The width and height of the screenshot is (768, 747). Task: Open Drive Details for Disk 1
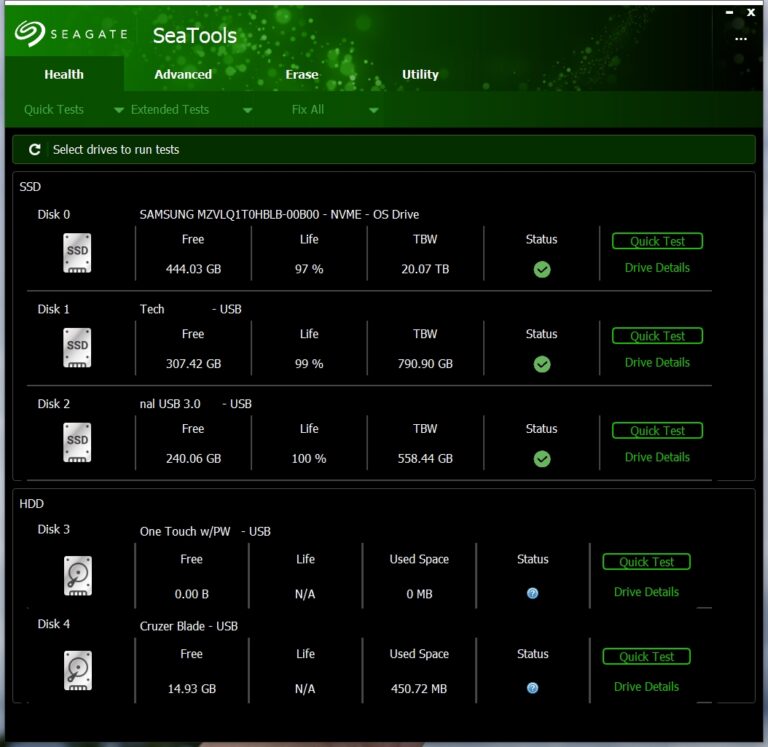coord(657,363)
